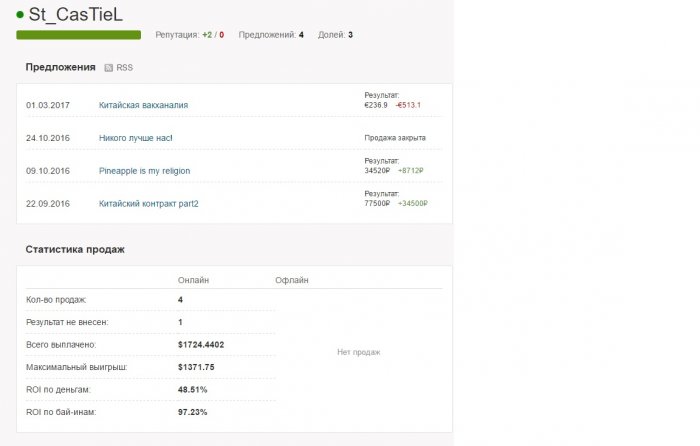
Task: Open the RSS text link
Action: coord(124,68)
